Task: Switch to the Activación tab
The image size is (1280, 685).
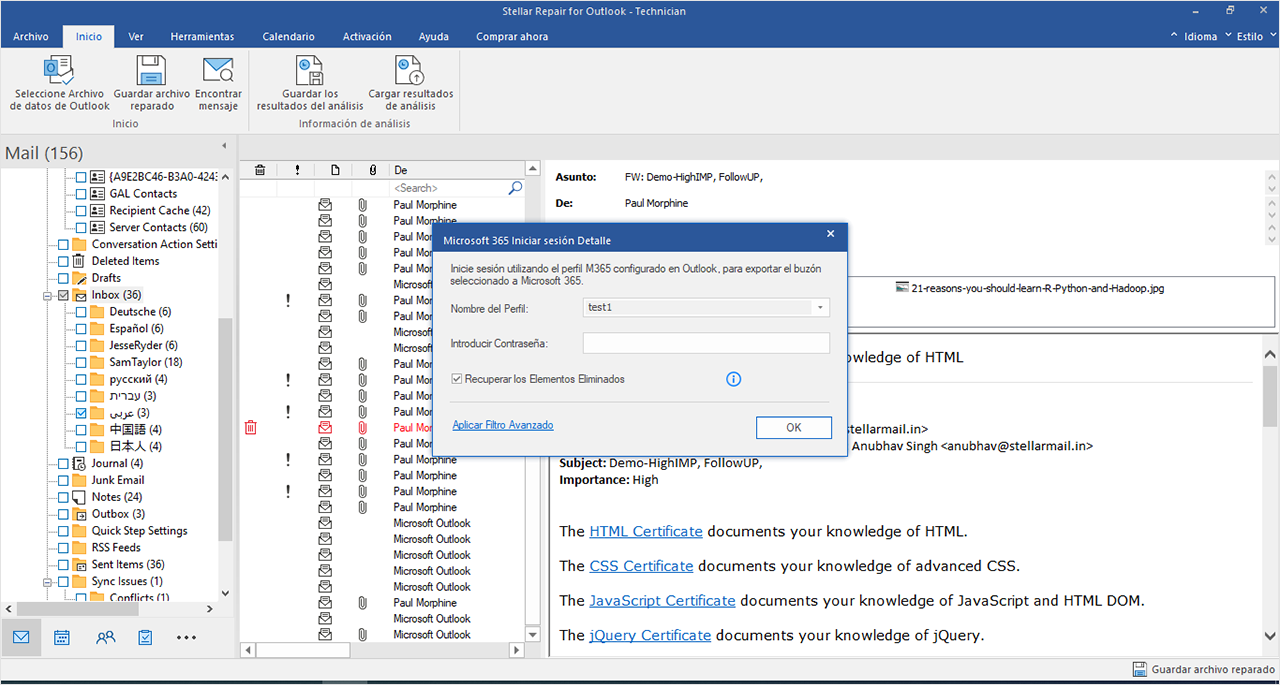Action: (x=367, y=37)
